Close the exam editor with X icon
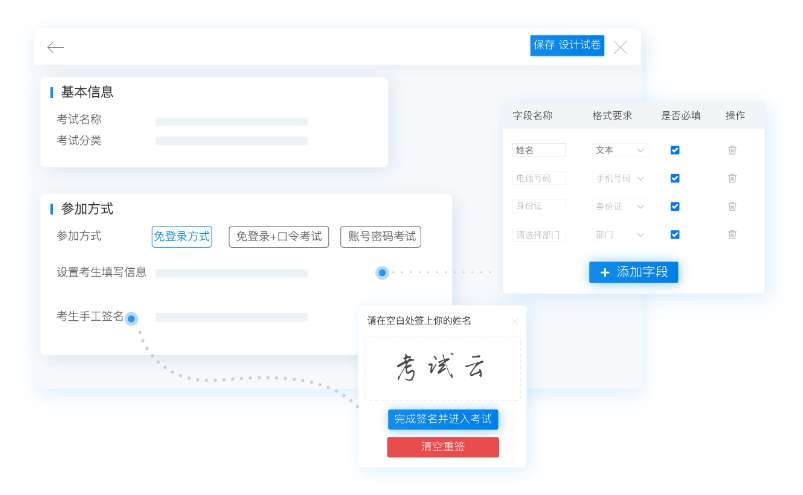 [621, 47]
